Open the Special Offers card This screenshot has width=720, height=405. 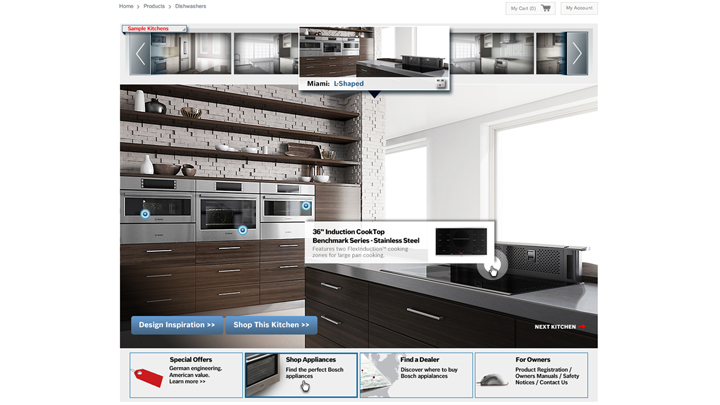click(x=186, y=375)
